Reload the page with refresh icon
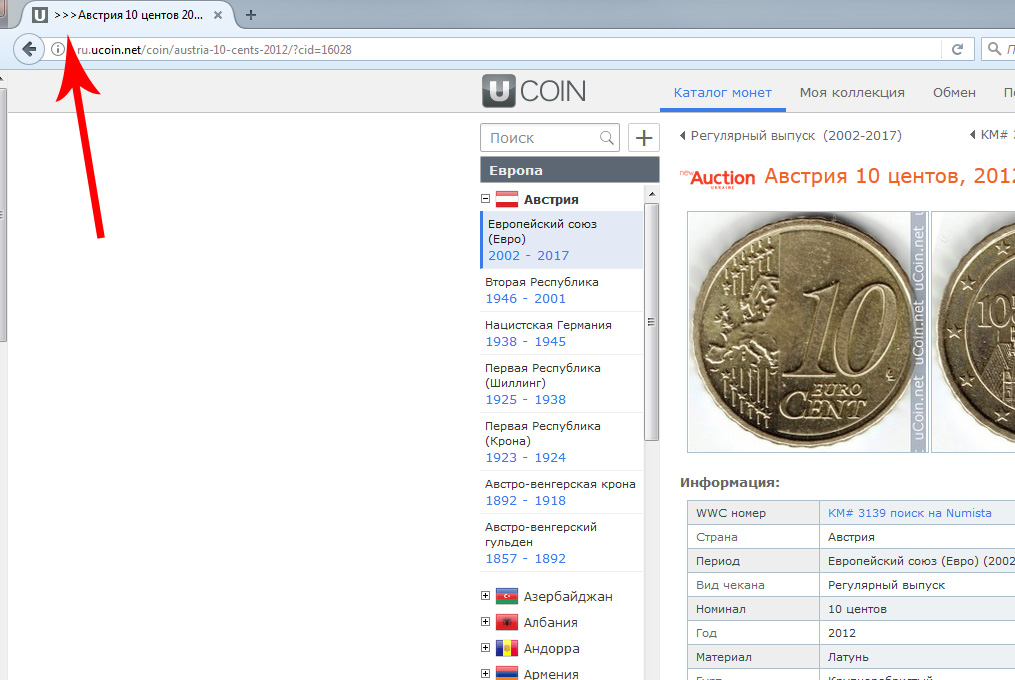Viewport: 1015px width, 680px height. (x=957, y=49)
